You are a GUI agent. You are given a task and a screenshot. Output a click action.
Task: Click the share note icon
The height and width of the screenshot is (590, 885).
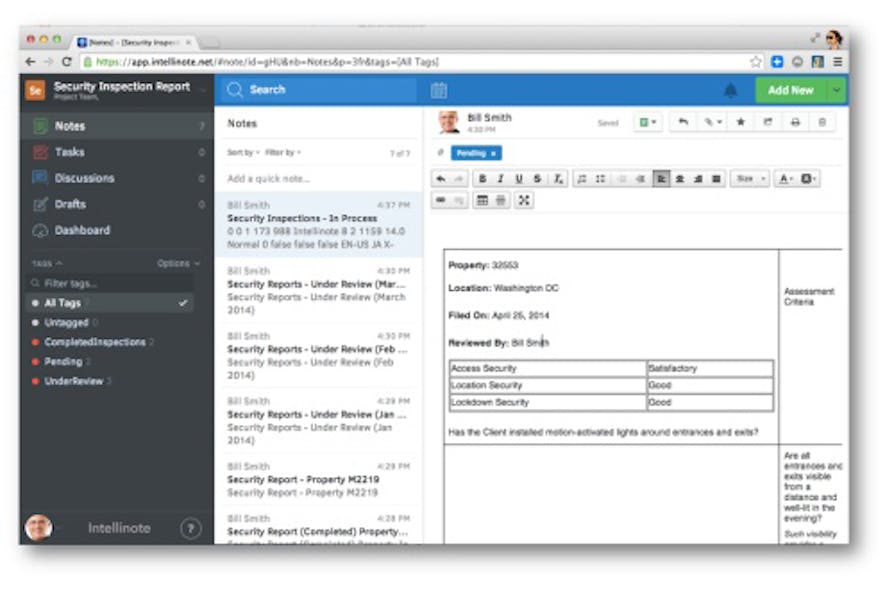[768, 122]
